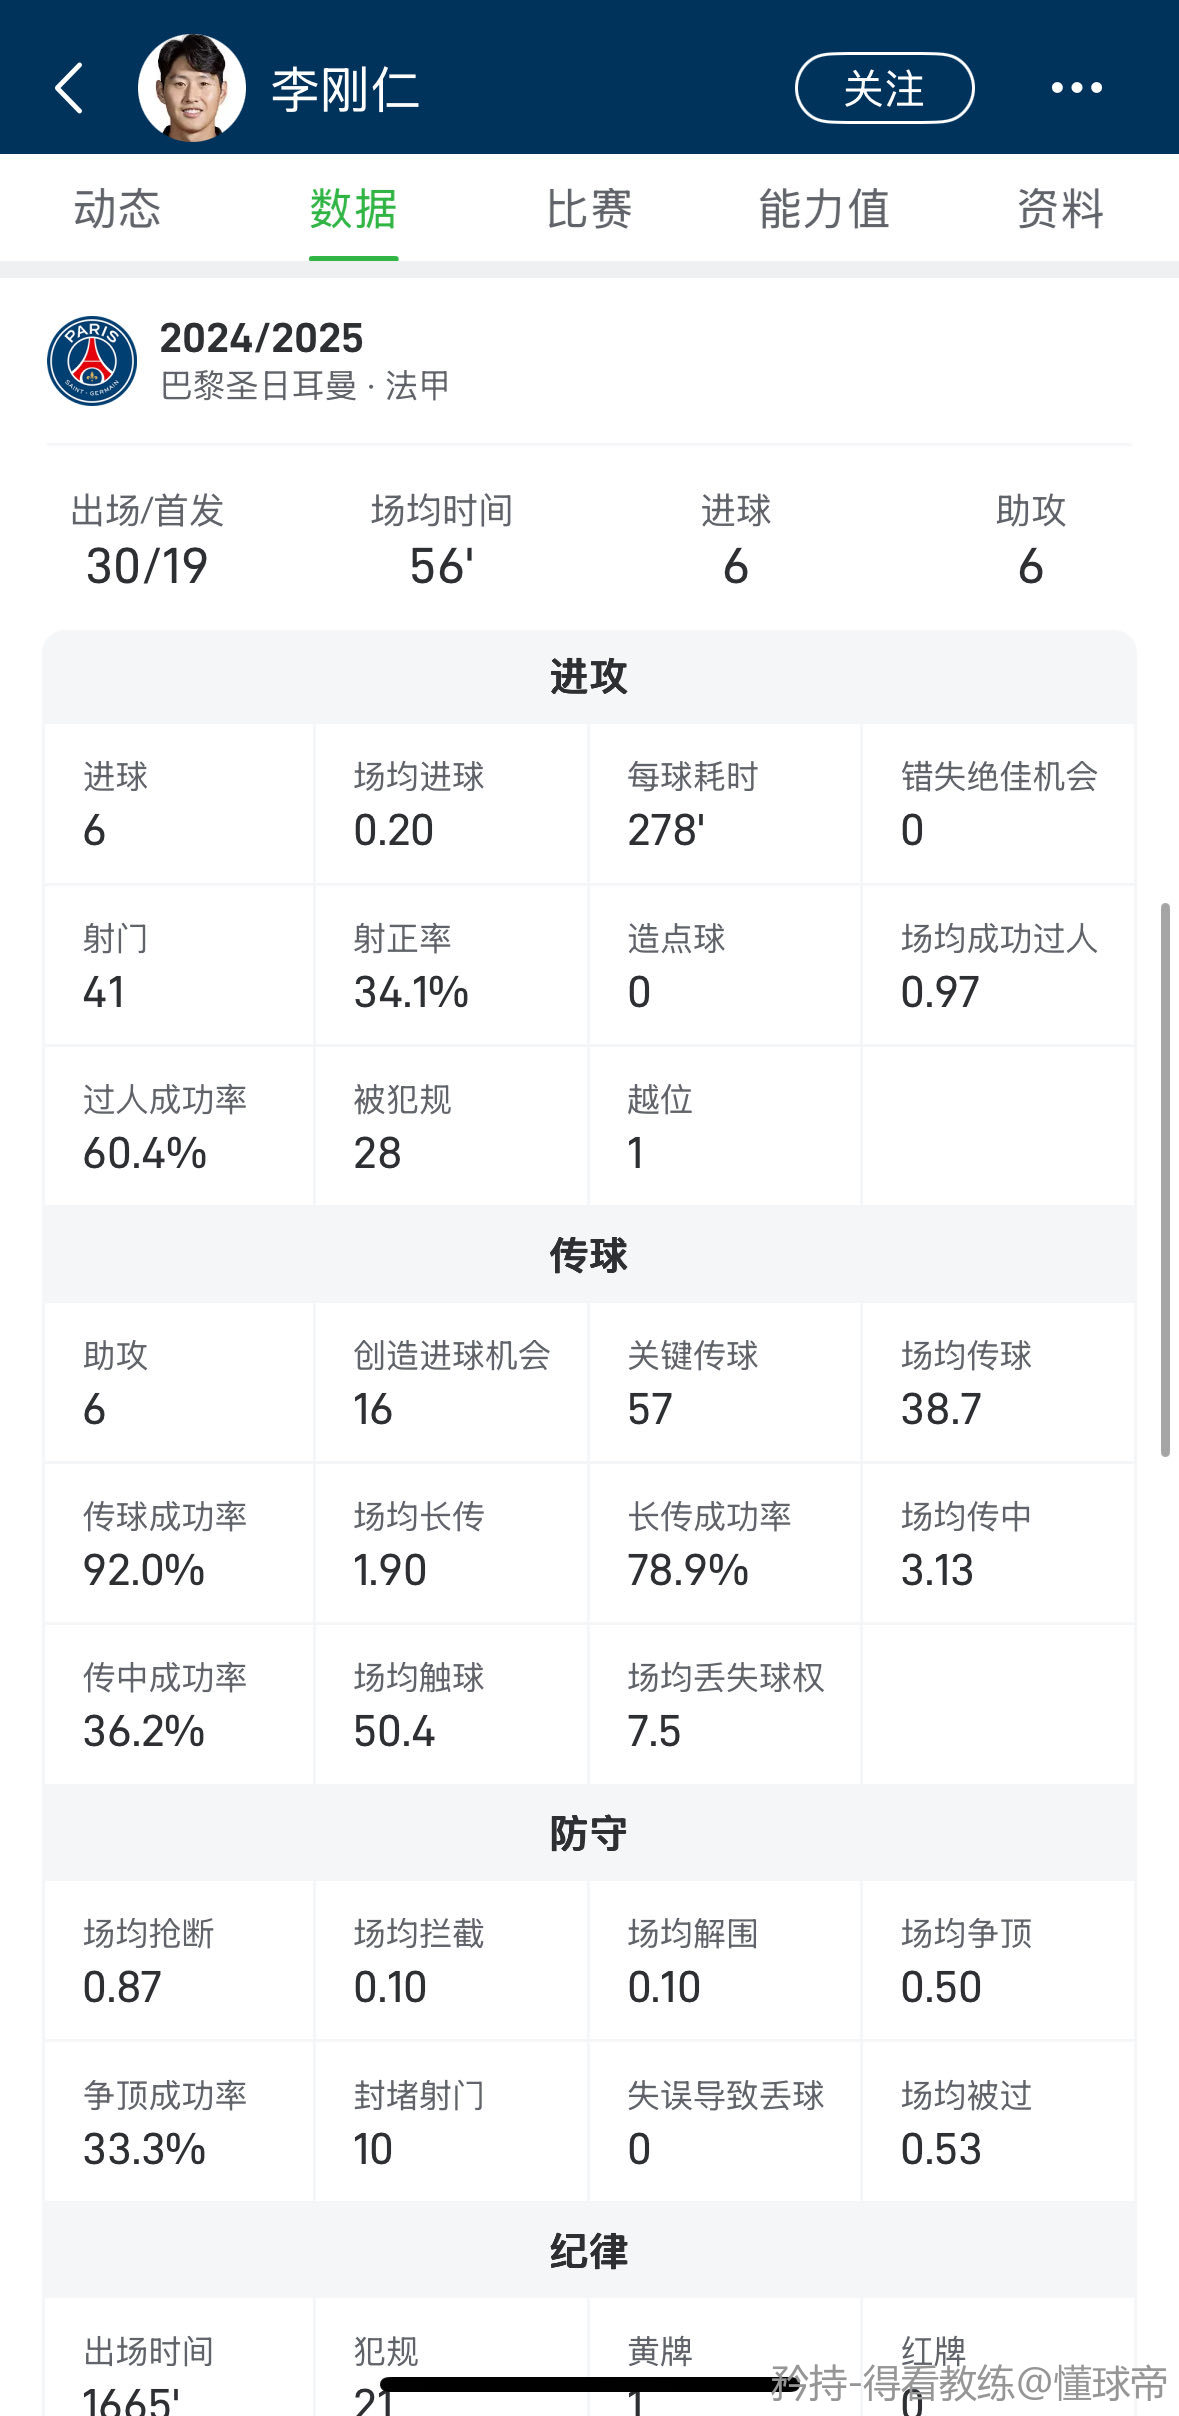
Task: Tap the 射正率 34.1% stat cell
Action: (x=451, y=965)
